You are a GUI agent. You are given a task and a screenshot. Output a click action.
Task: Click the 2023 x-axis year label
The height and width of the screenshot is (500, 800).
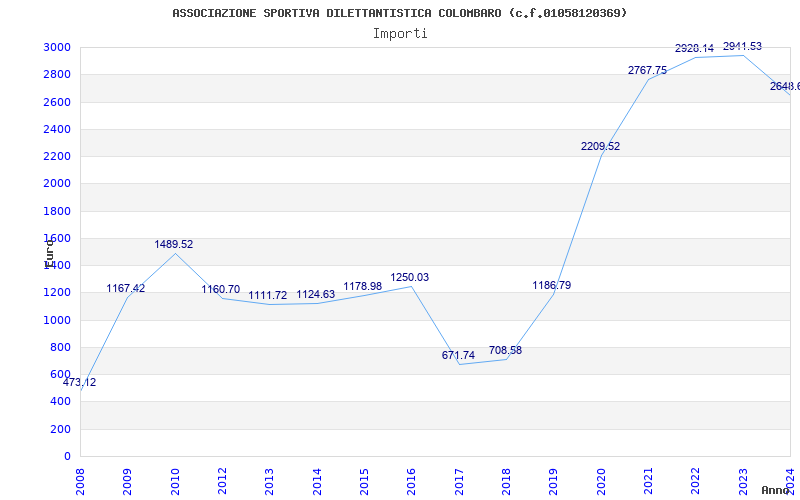pos(743,481)
